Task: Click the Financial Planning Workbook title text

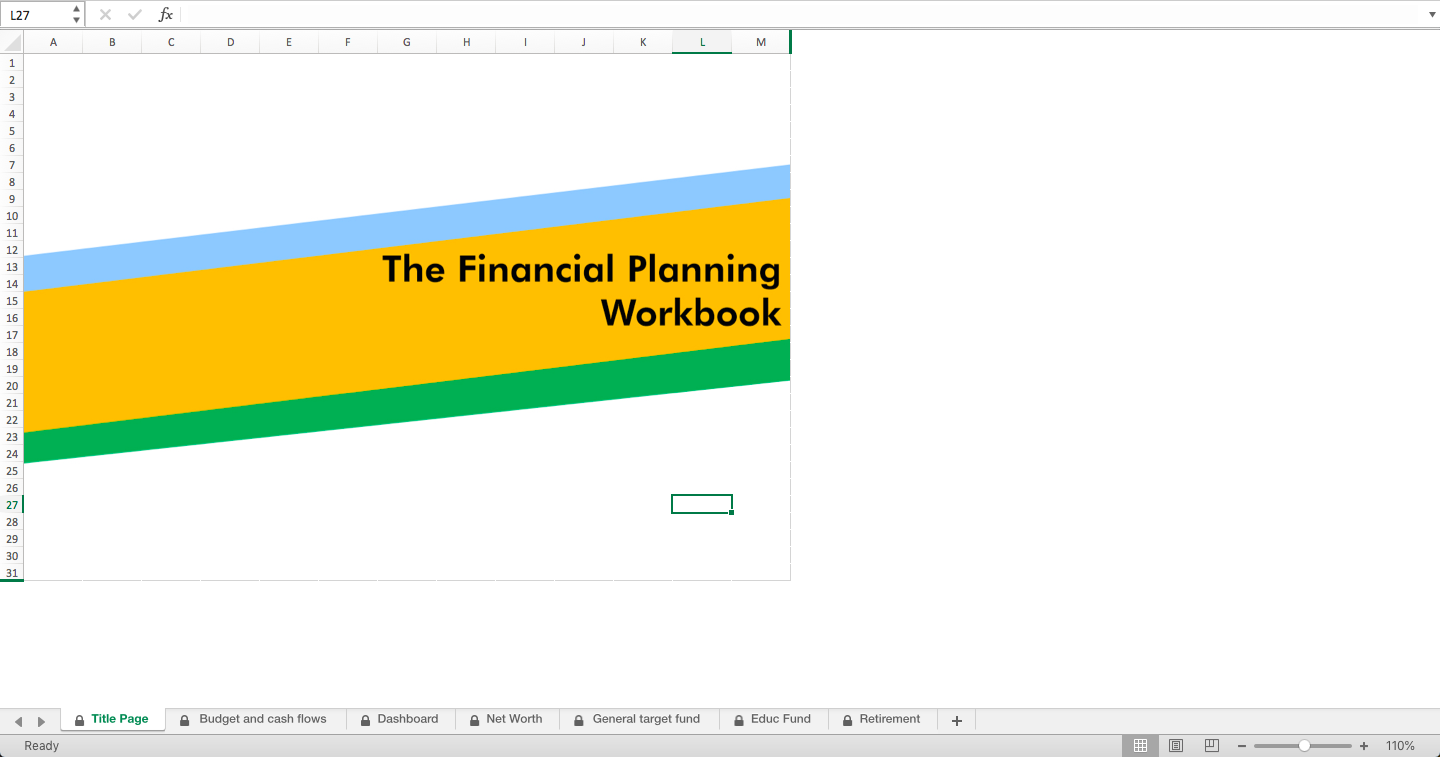Action: pyautogui.click(x=582, y=291)
